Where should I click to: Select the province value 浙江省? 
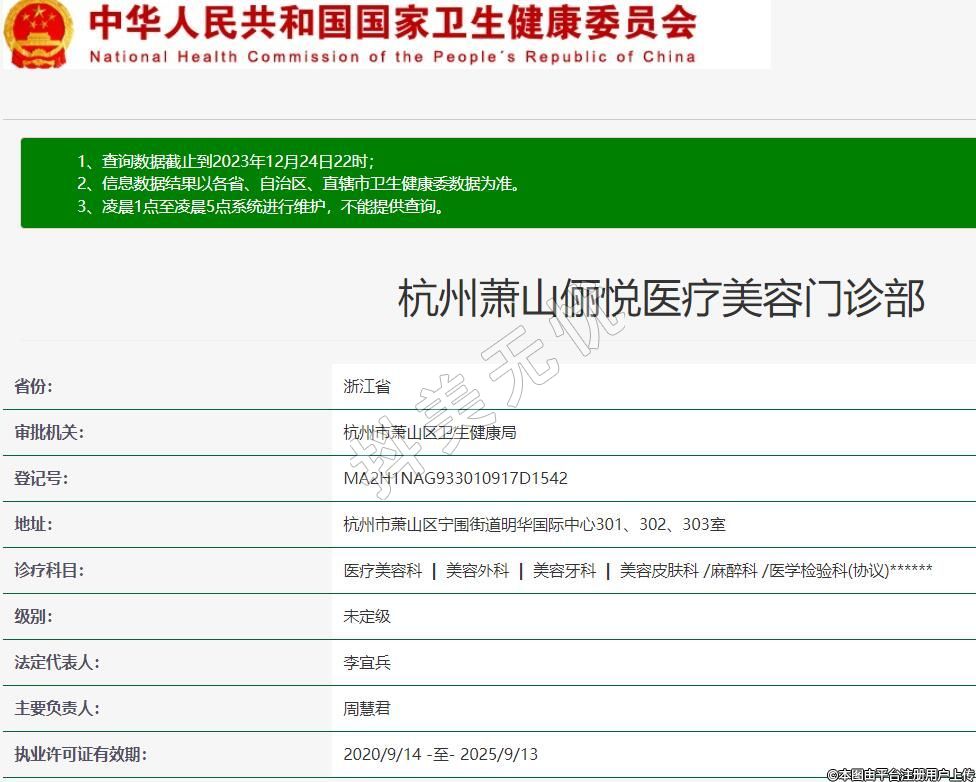tap(367, 387)
